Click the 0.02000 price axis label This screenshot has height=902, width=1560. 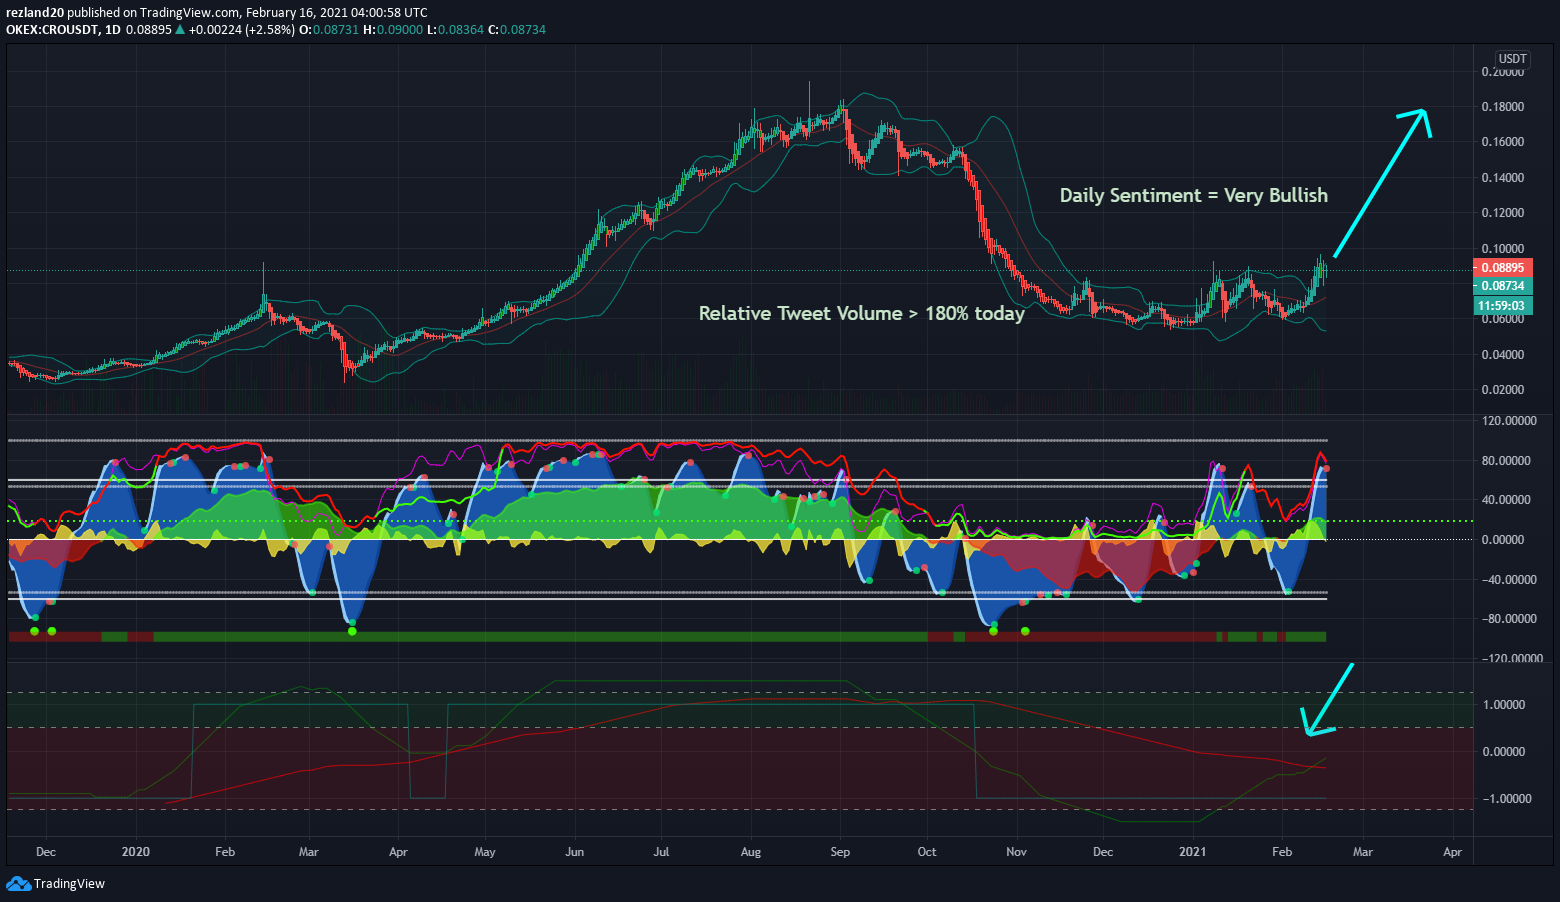1502,390
